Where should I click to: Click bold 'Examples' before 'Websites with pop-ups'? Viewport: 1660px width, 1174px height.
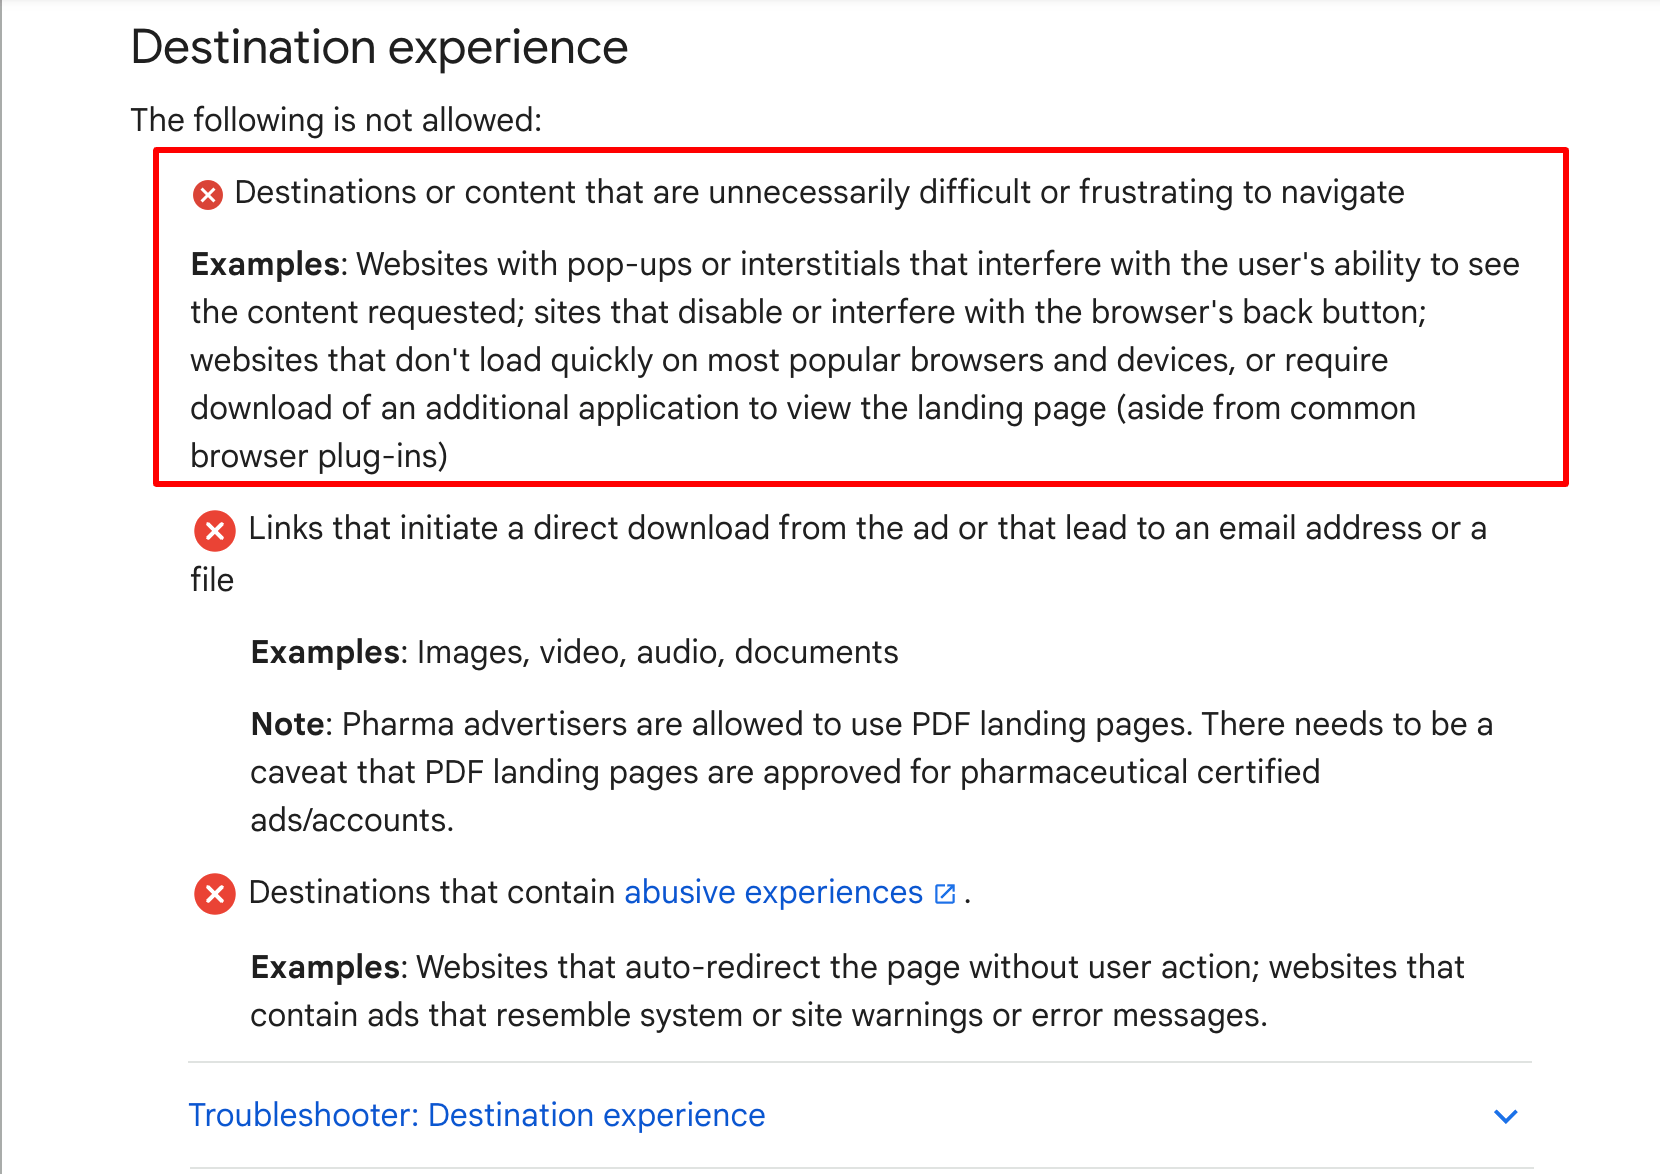click(265, 264)
